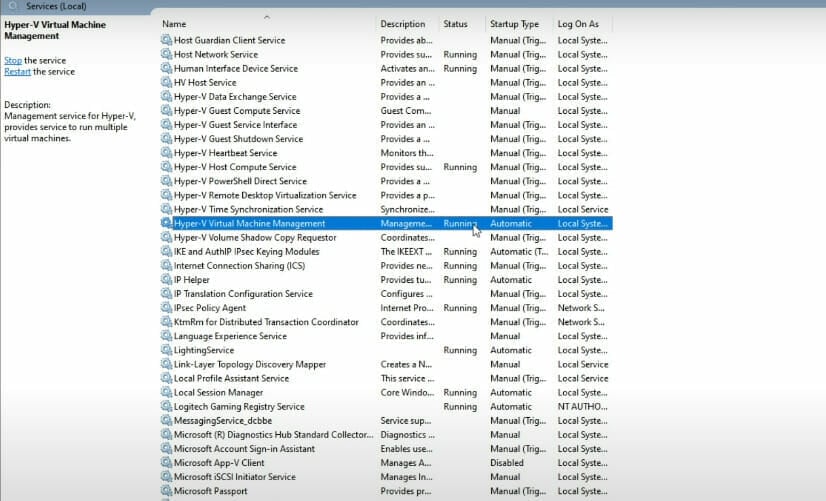Select the Logitech Gaming Registry Service name
This screenshot has width=826, height=501.
click(x=239, y=407)
